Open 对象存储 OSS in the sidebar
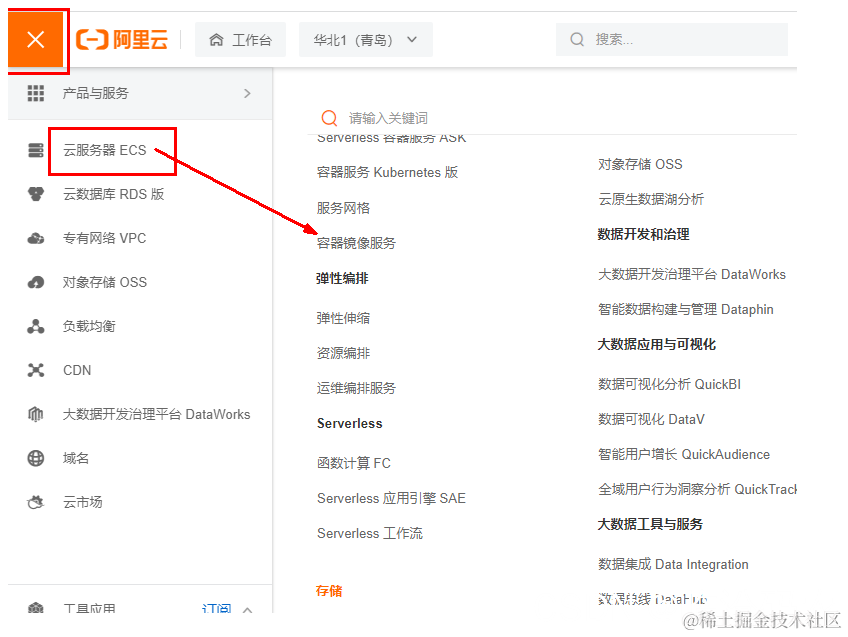The image size is (848, 637). pos(104,282)
